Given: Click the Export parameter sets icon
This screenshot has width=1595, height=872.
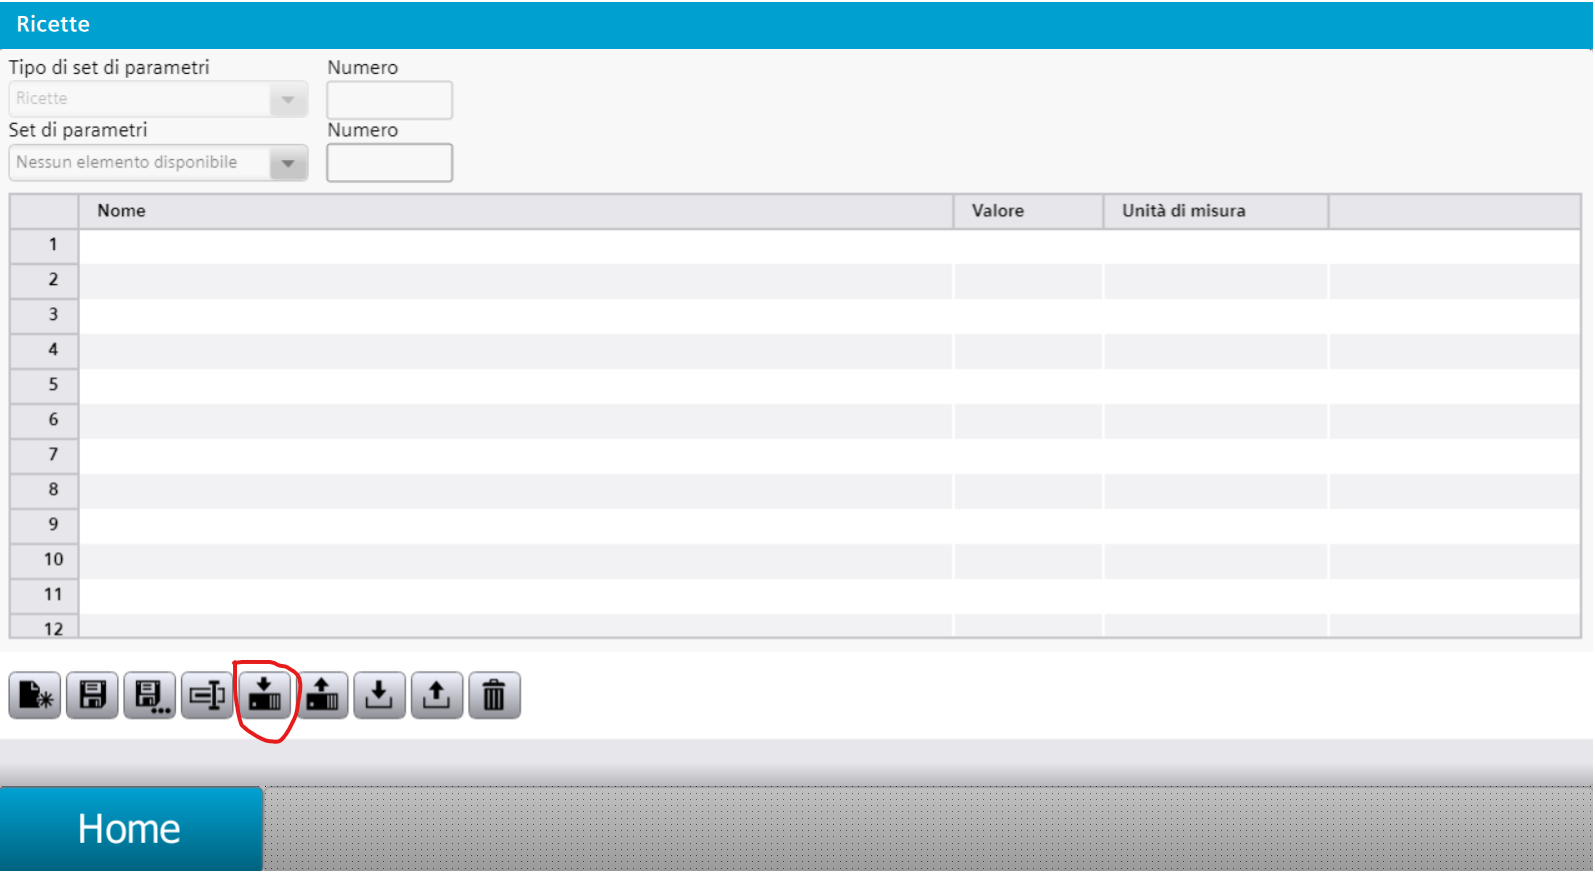Looking at the screenshot, I should [x=437, y=695].
